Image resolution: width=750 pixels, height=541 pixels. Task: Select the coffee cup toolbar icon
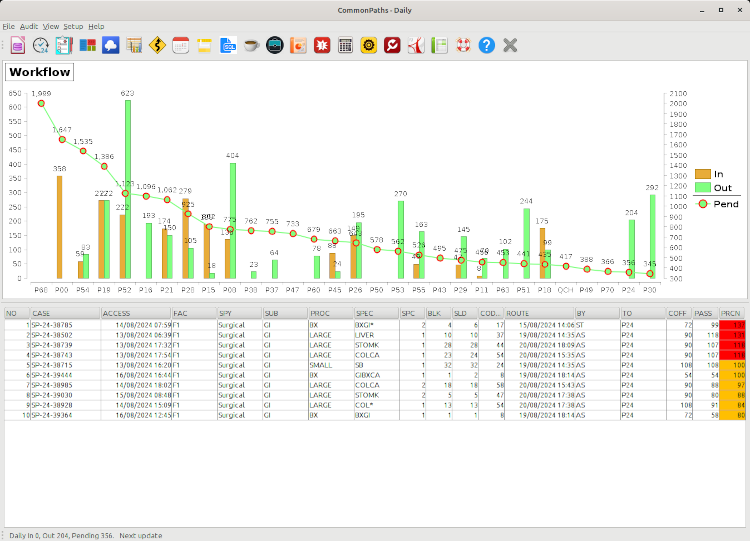tap(251, 45)
